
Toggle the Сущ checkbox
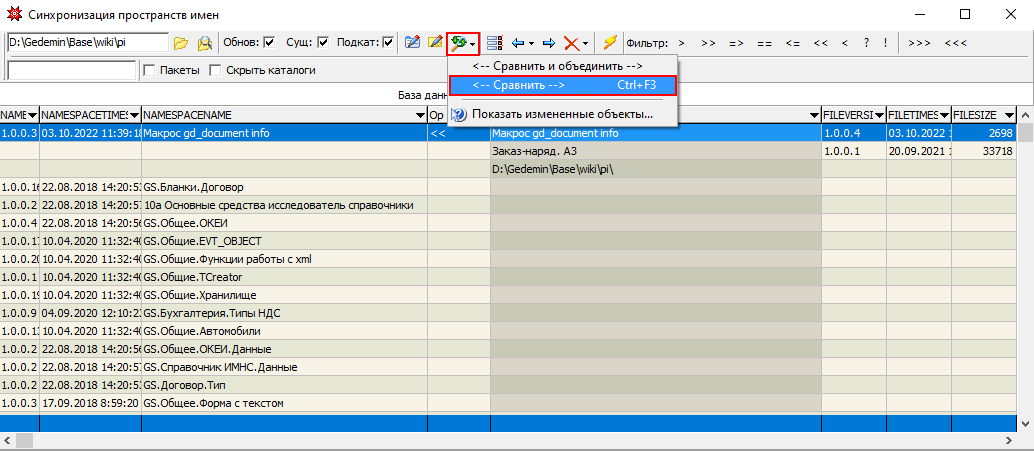(x=323, y=43)
